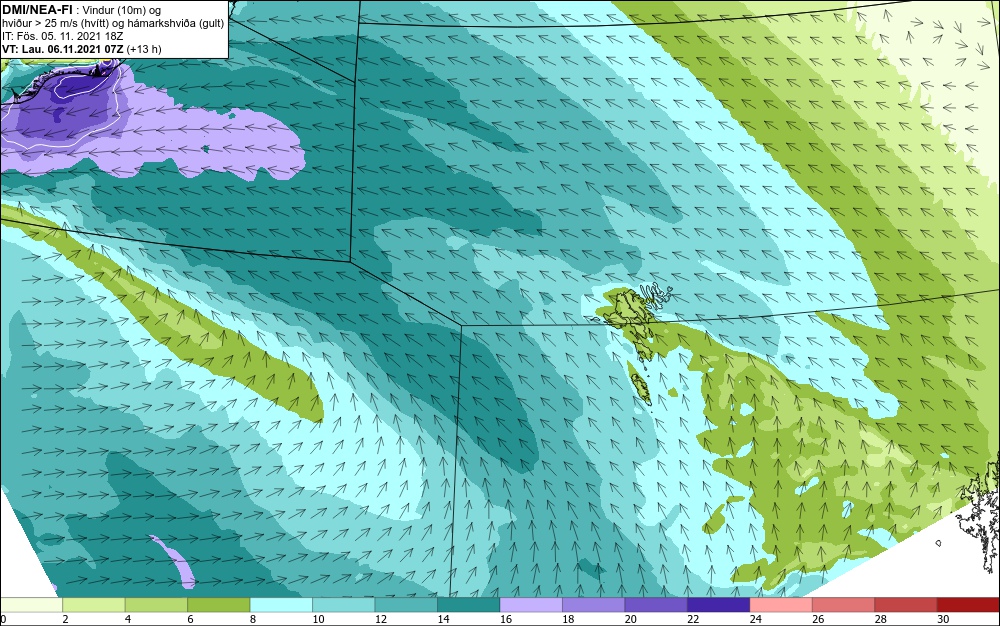Click the legend value '8'

tap(253, 619)
